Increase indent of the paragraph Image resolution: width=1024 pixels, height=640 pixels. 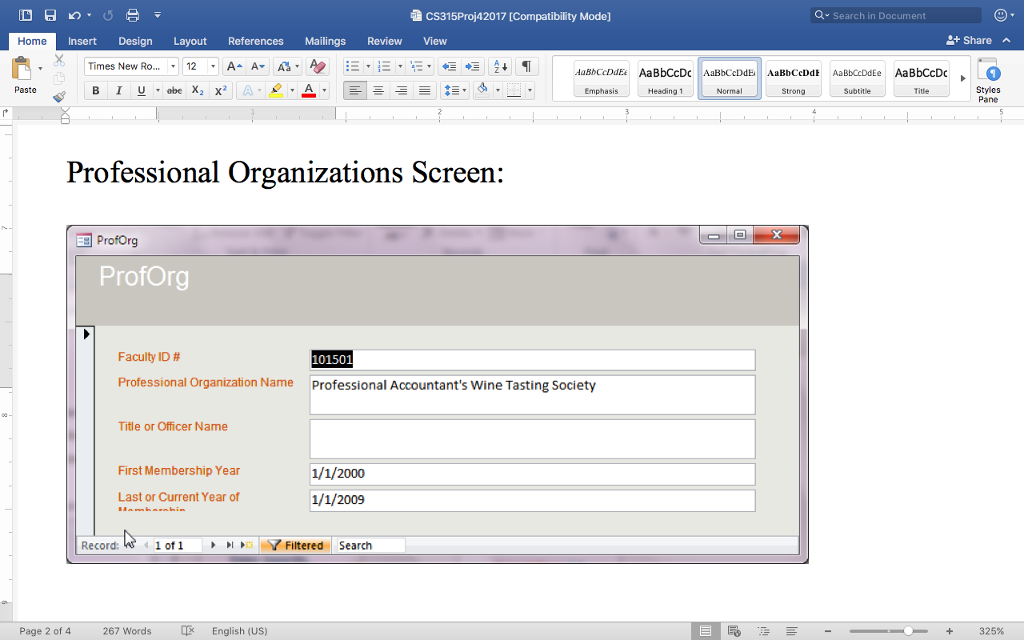click(473, 66)
